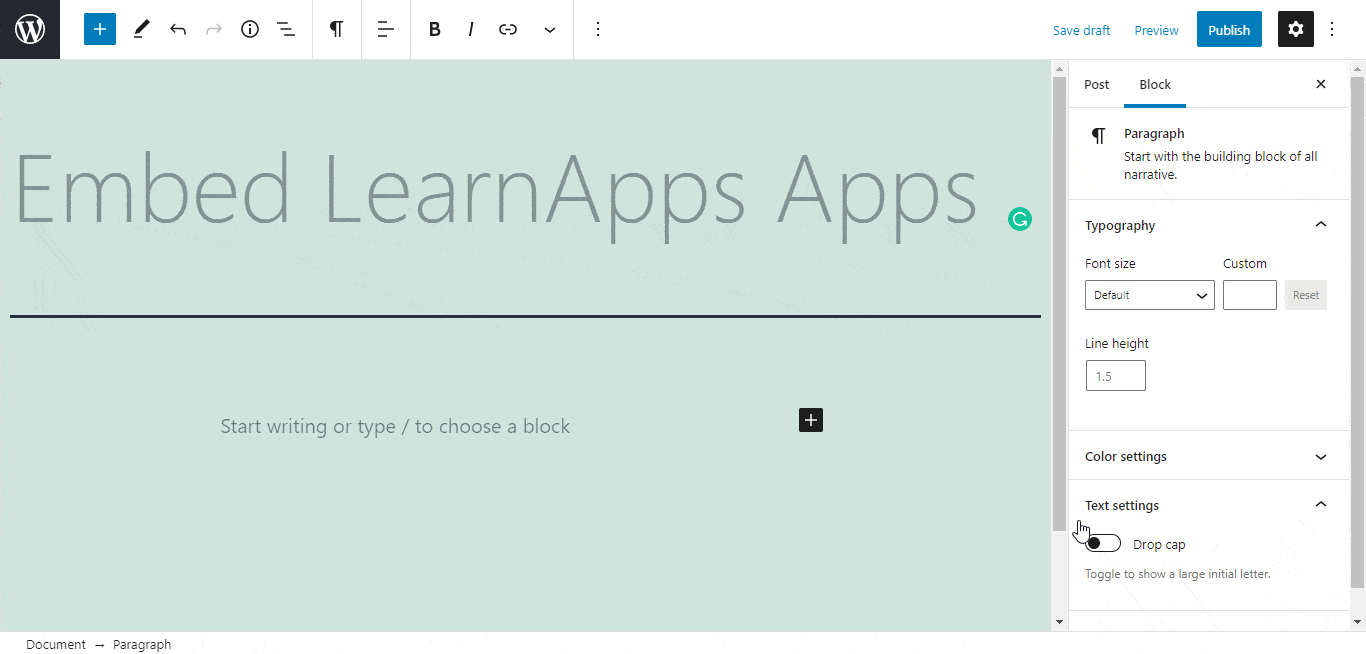Open more rich text controls chevron
Screen dimensions: 1366x654
(550, 29)
